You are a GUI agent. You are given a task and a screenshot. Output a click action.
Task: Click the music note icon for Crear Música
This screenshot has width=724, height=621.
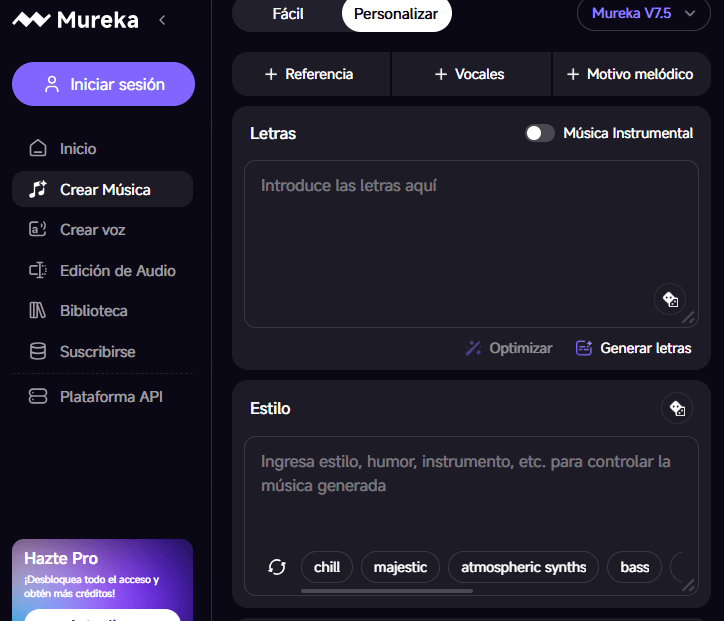(38, 189)
